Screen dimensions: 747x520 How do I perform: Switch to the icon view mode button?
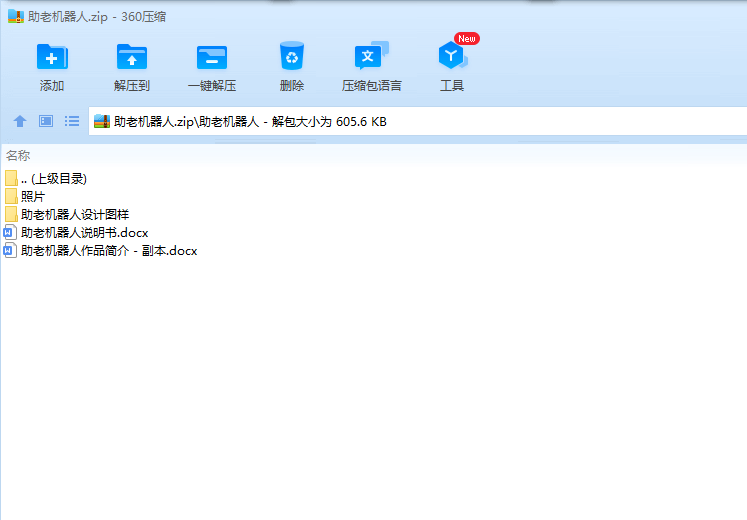pos(46,121)
